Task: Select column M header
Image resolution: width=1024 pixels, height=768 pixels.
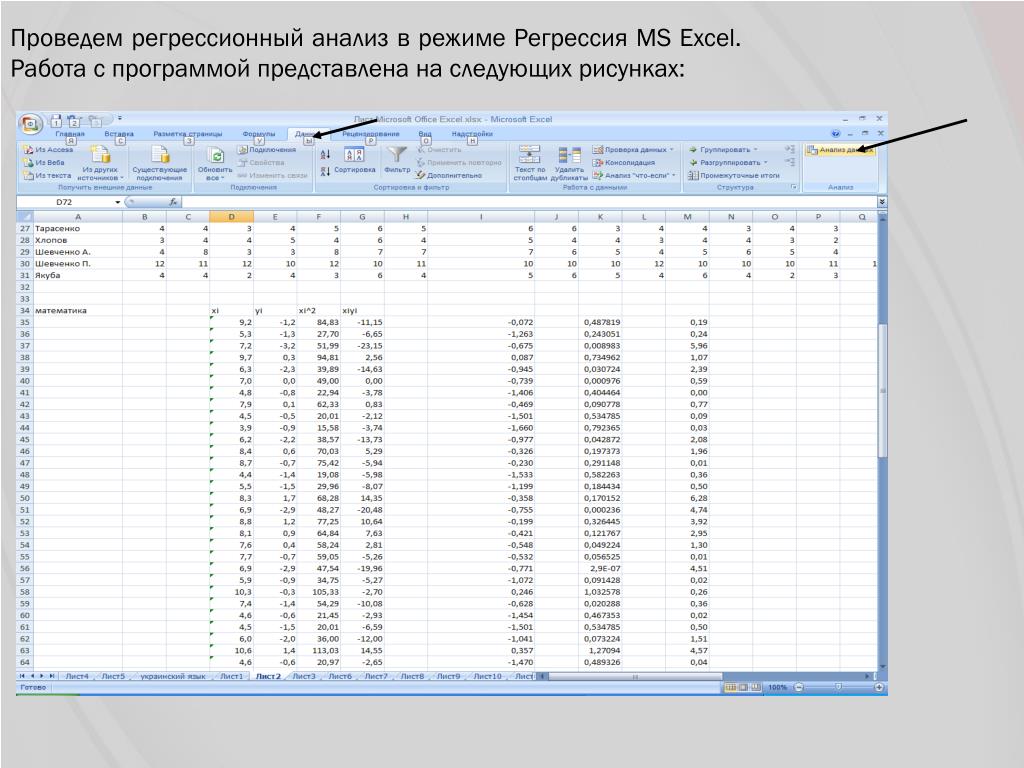Action: 687,217
